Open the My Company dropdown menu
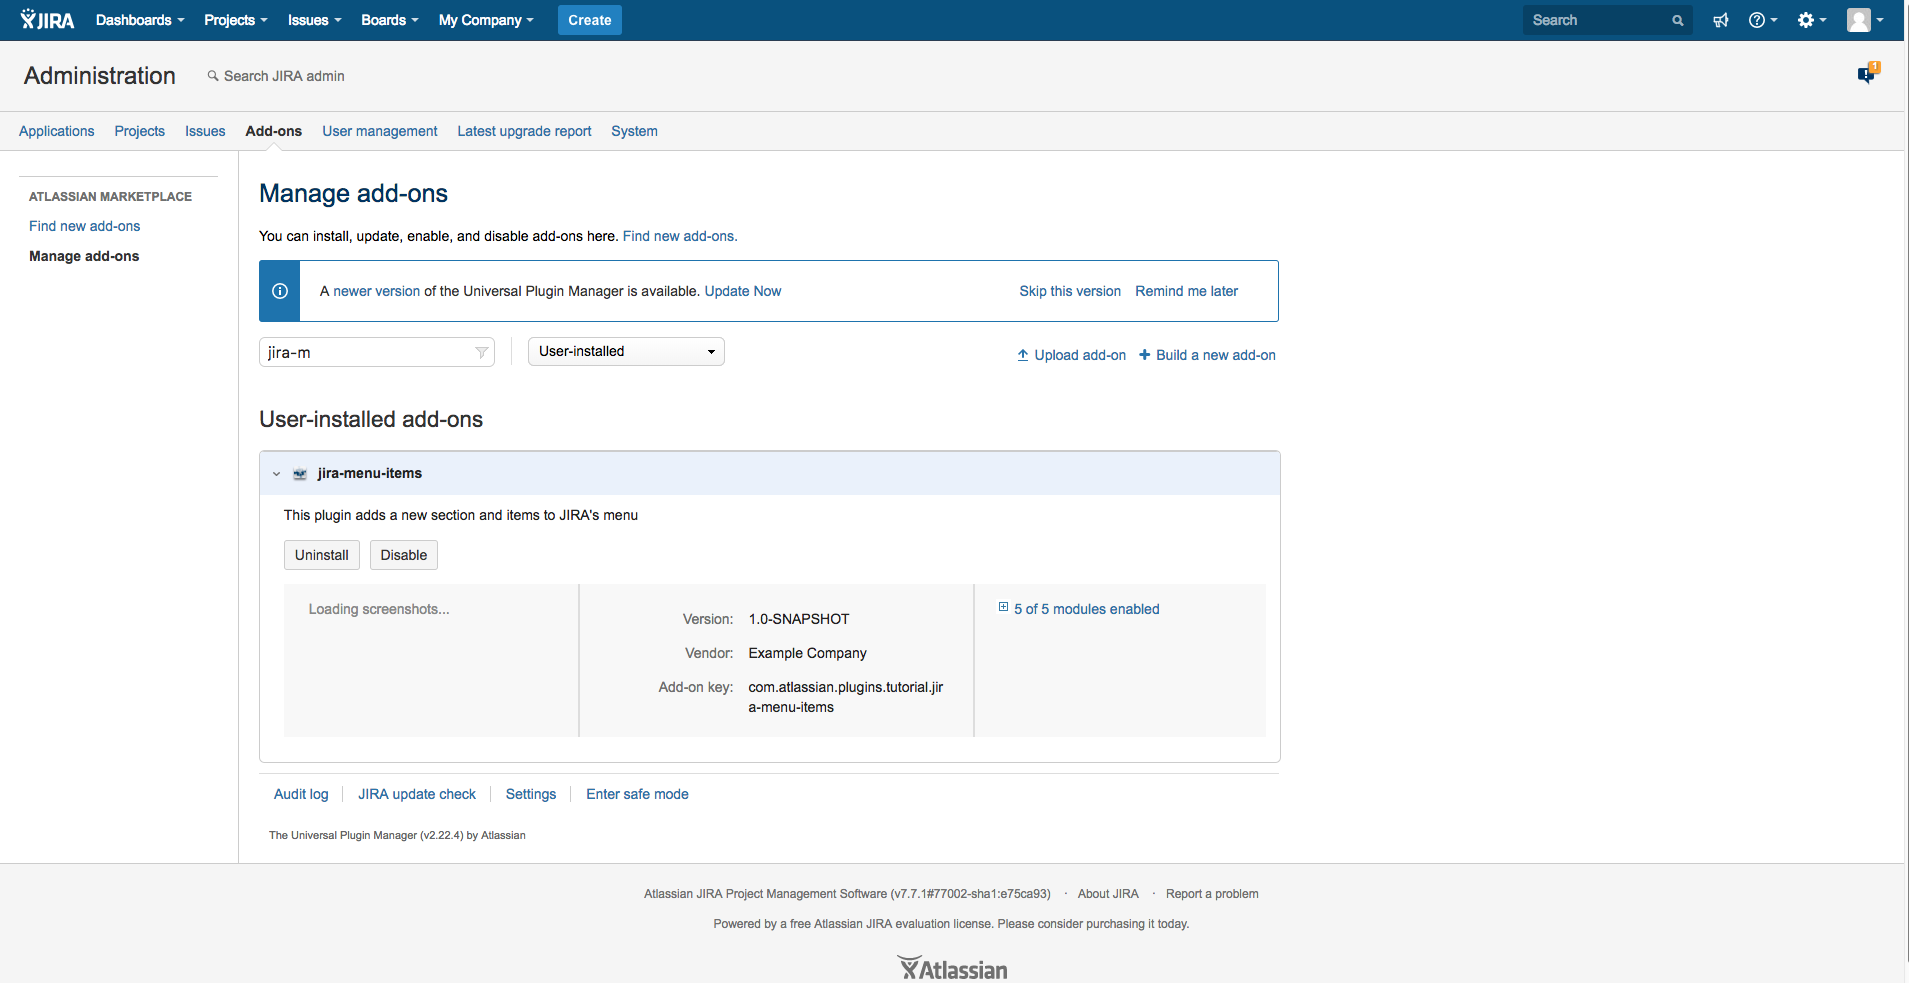Viewport: 1909px width, 983px height. pos(486,20)
